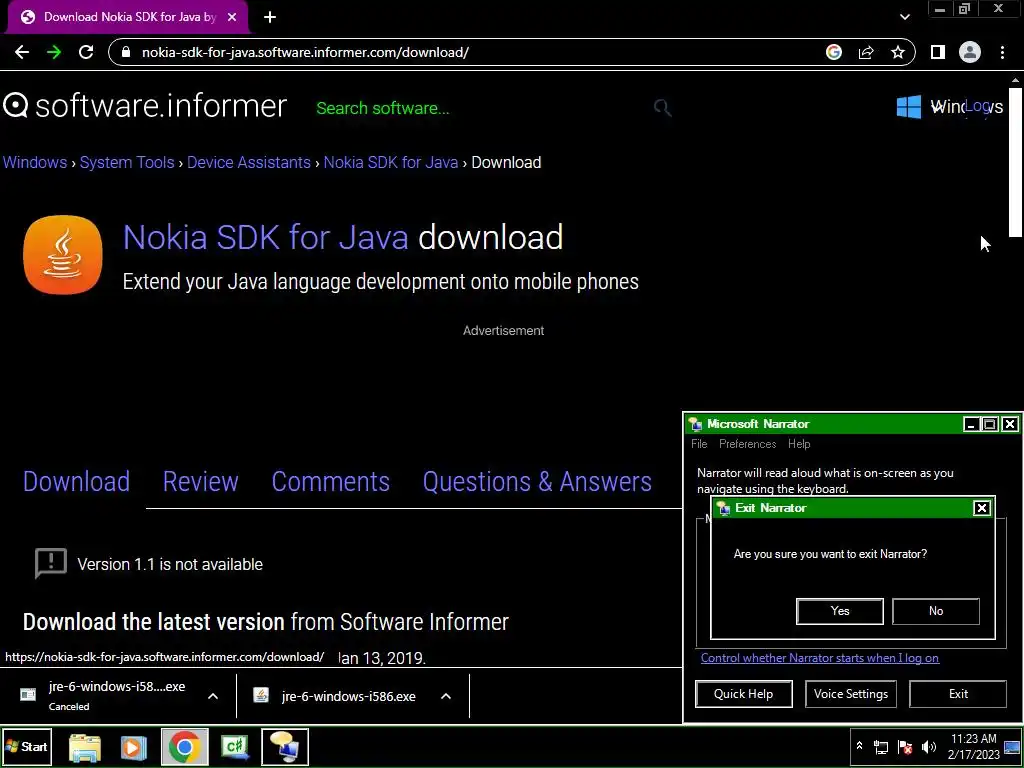
Task: Open Narrator File menu
Action: [x=699, y=444]
